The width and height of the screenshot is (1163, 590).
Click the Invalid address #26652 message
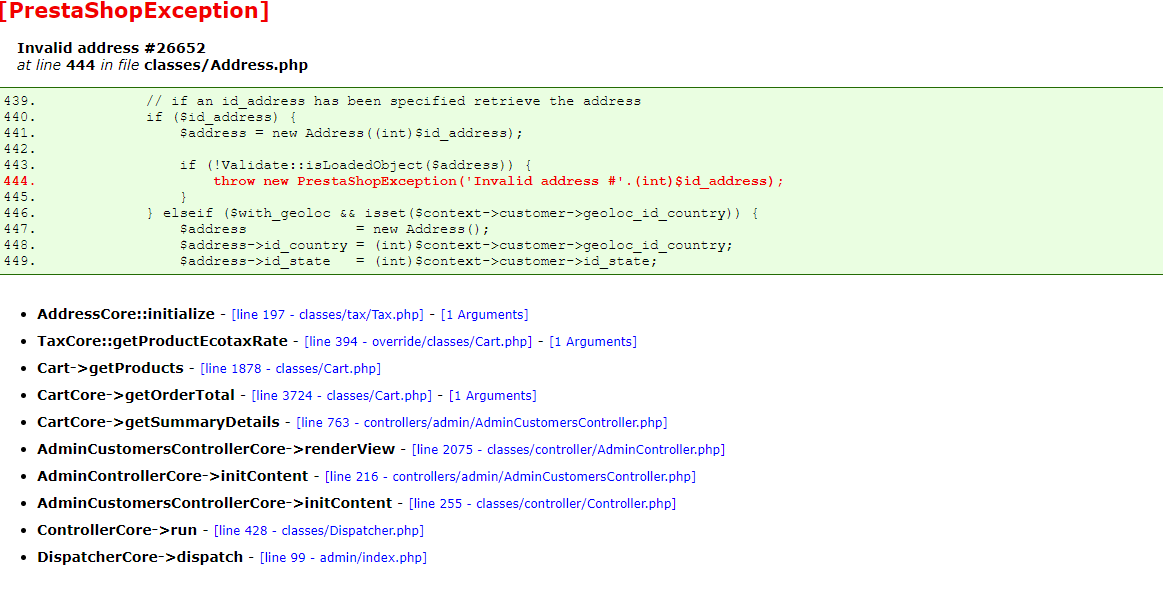[111, 48]
